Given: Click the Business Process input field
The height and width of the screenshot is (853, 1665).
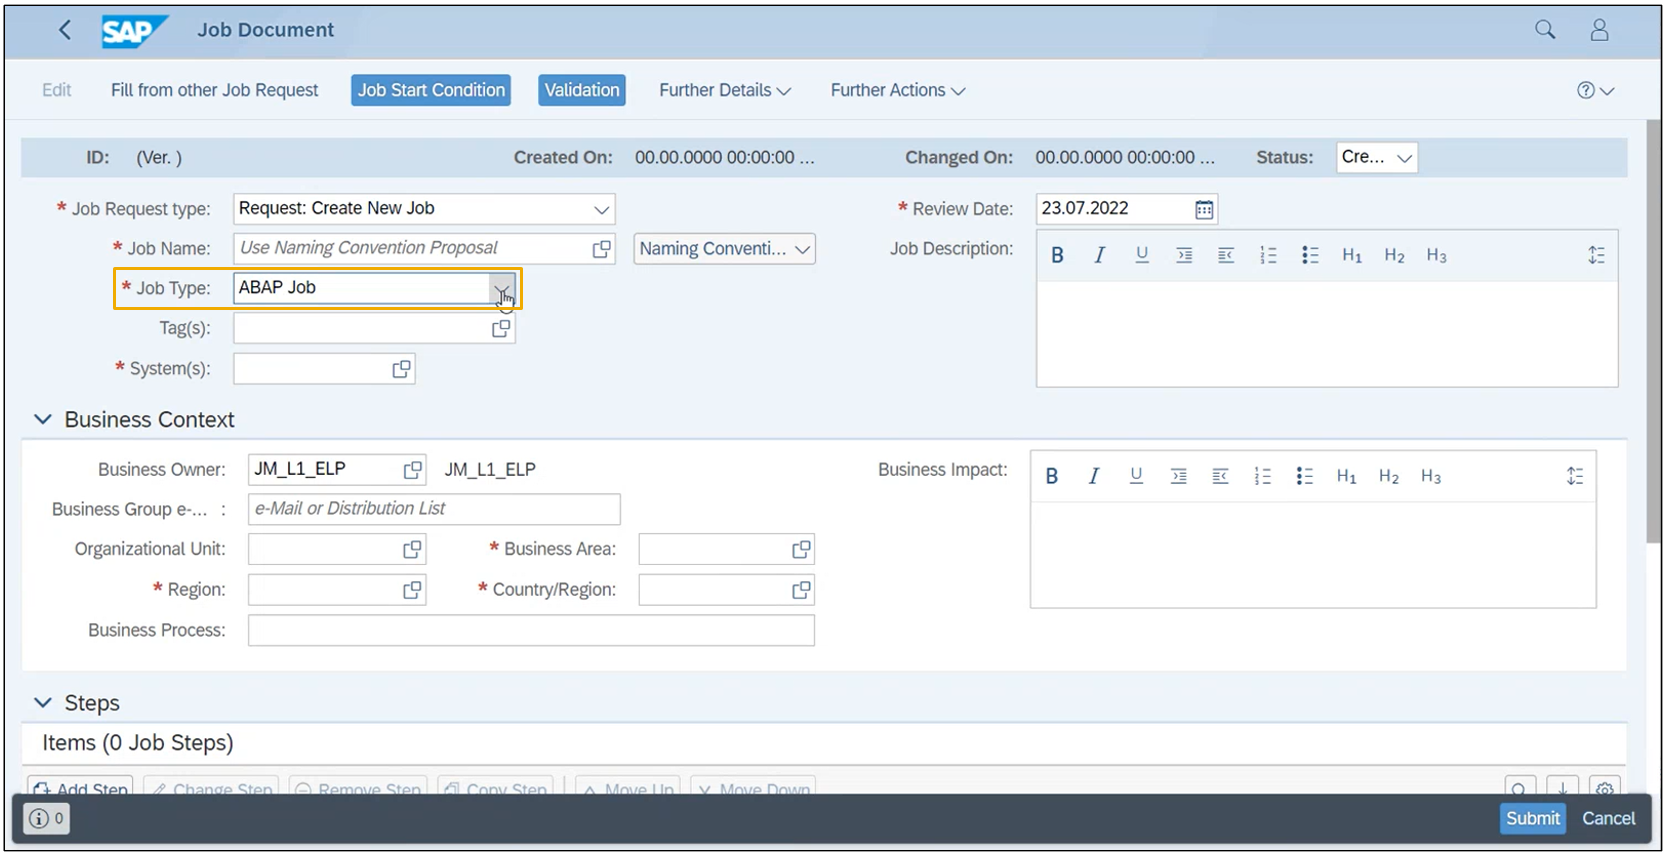Looking at the screenshot, I should 531,630.
